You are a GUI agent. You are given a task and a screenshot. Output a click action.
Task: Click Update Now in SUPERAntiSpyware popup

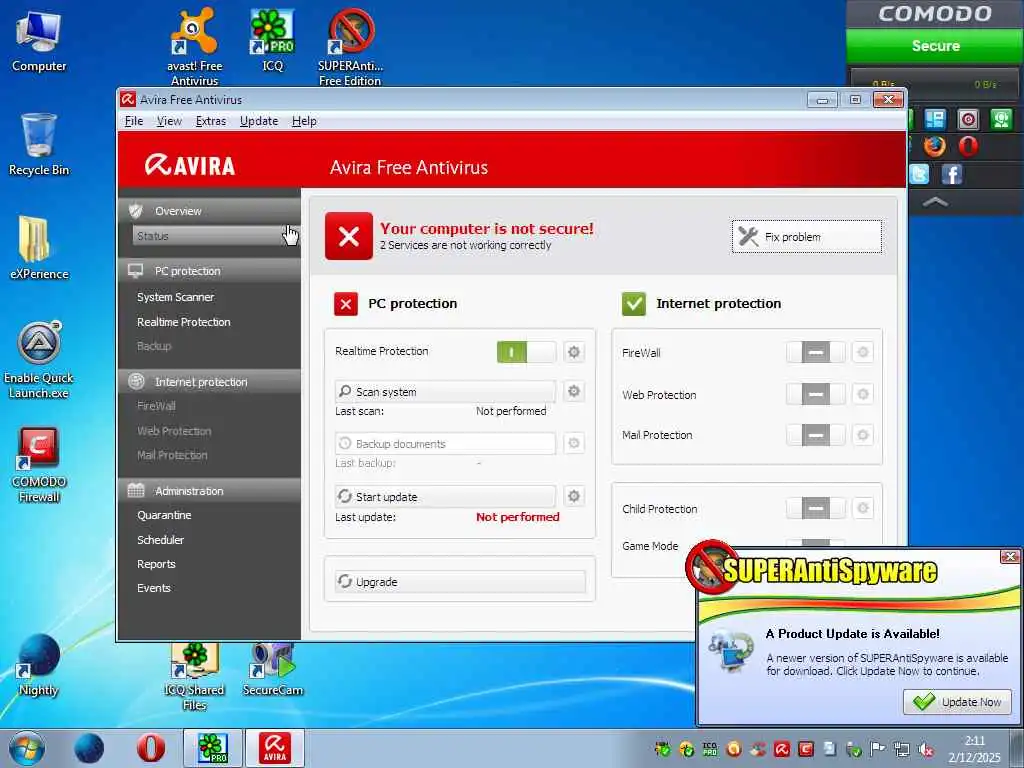[x=957, y=702]
